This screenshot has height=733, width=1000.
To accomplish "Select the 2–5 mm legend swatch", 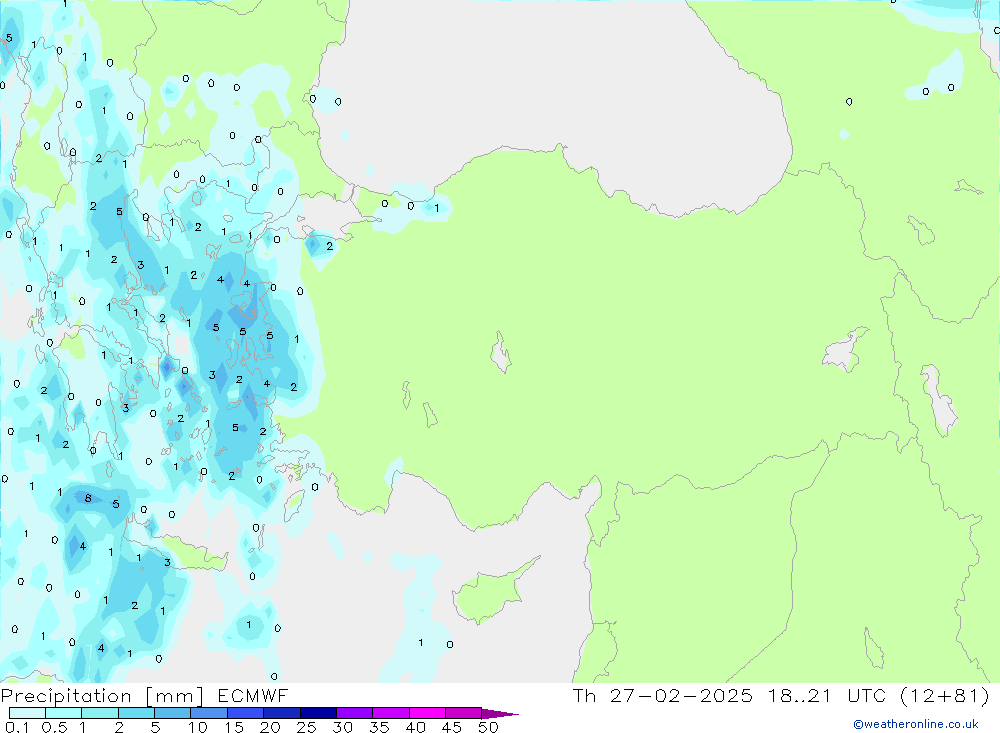I will [x=136, y=713].
